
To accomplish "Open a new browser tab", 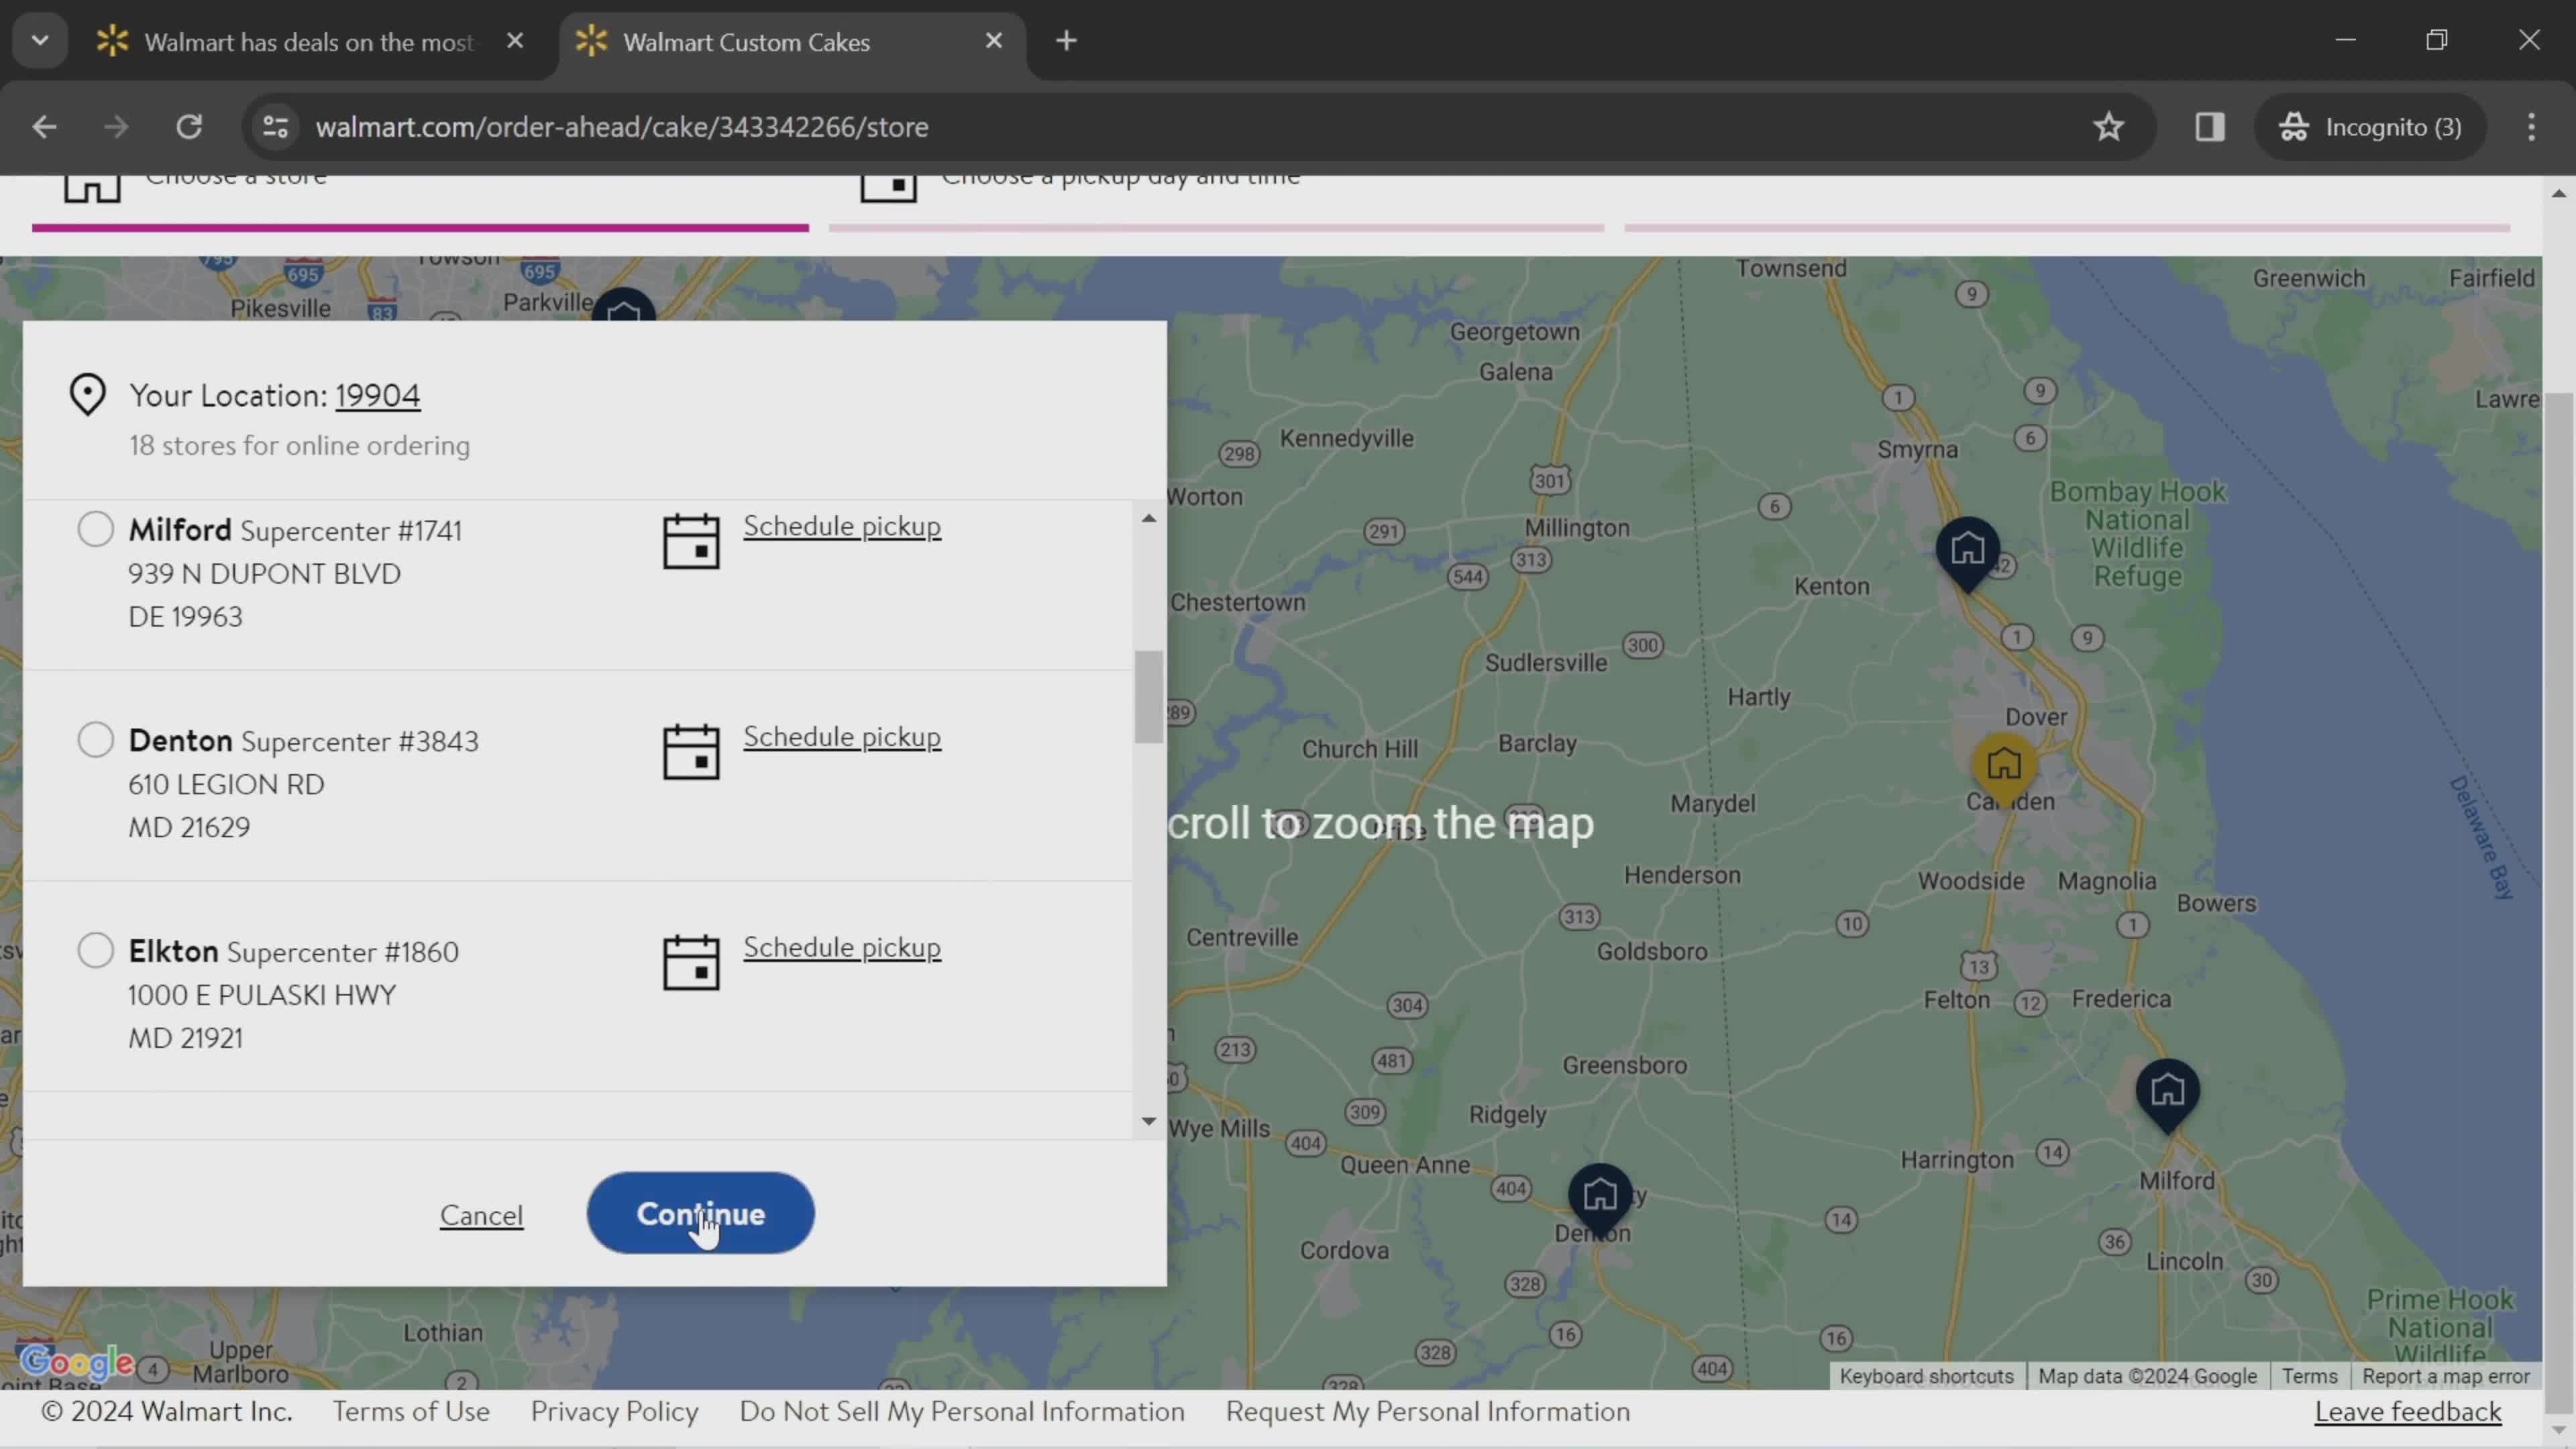I will coord(1066,41).
